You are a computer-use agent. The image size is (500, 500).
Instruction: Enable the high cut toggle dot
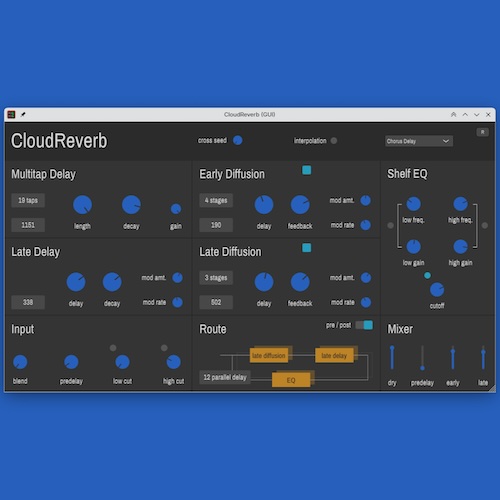tap(164, 348)
